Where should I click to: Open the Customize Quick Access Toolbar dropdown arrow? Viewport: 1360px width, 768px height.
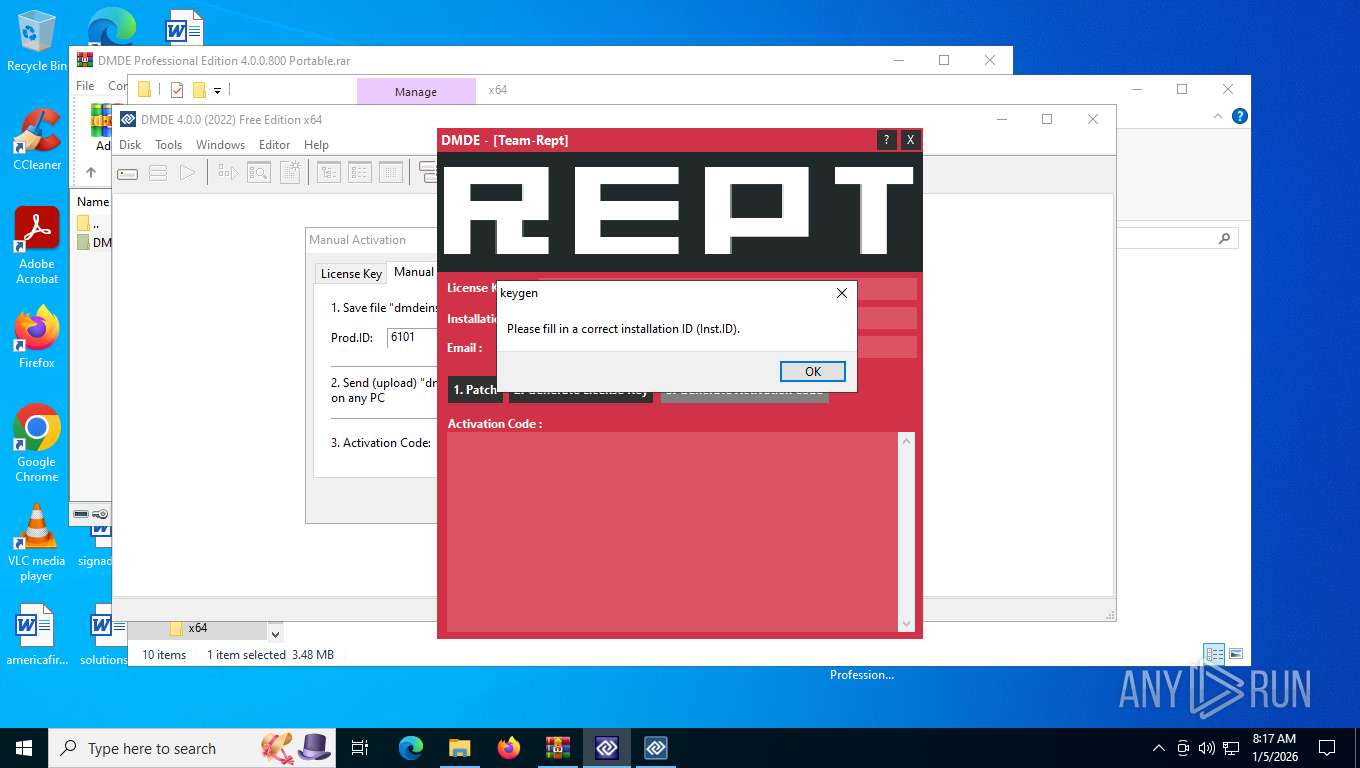click(217, 91)
